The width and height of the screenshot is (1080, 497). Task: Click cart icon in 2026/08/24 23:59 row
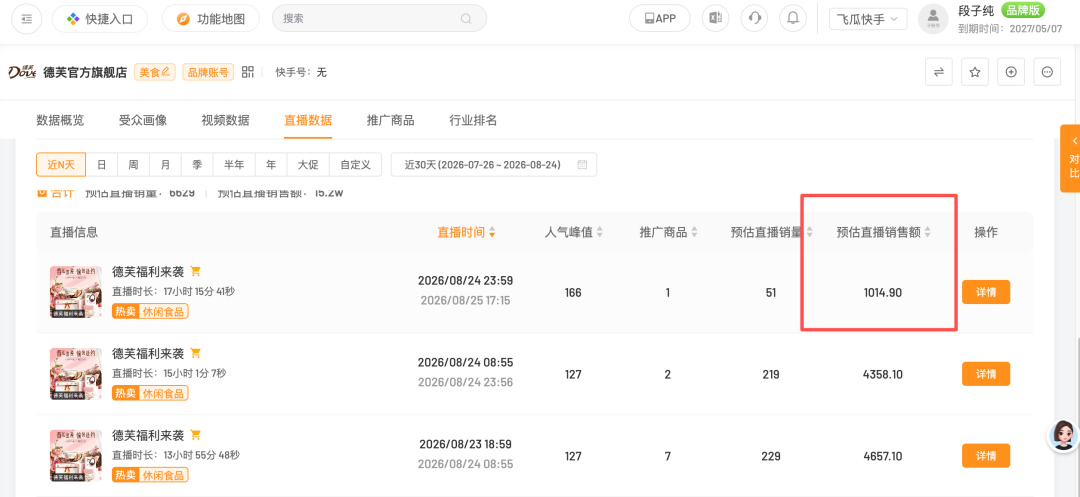click(x=196, y=271)
